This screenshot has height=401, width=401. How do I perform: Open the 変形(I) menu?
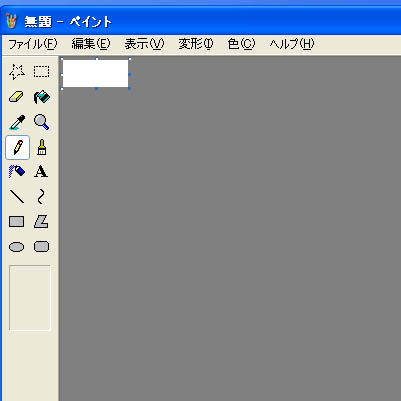196,44
